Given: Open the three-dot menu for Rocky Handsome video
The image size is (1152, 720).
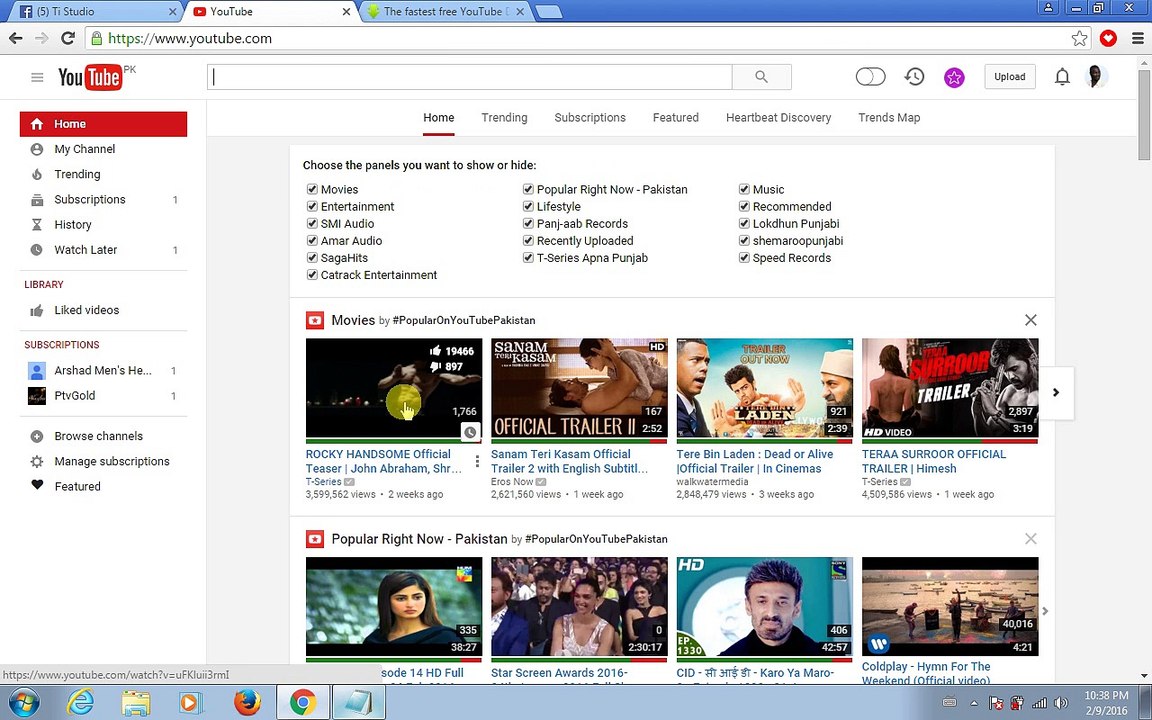Looking at the screenshot, I should (x=477, y=461).
